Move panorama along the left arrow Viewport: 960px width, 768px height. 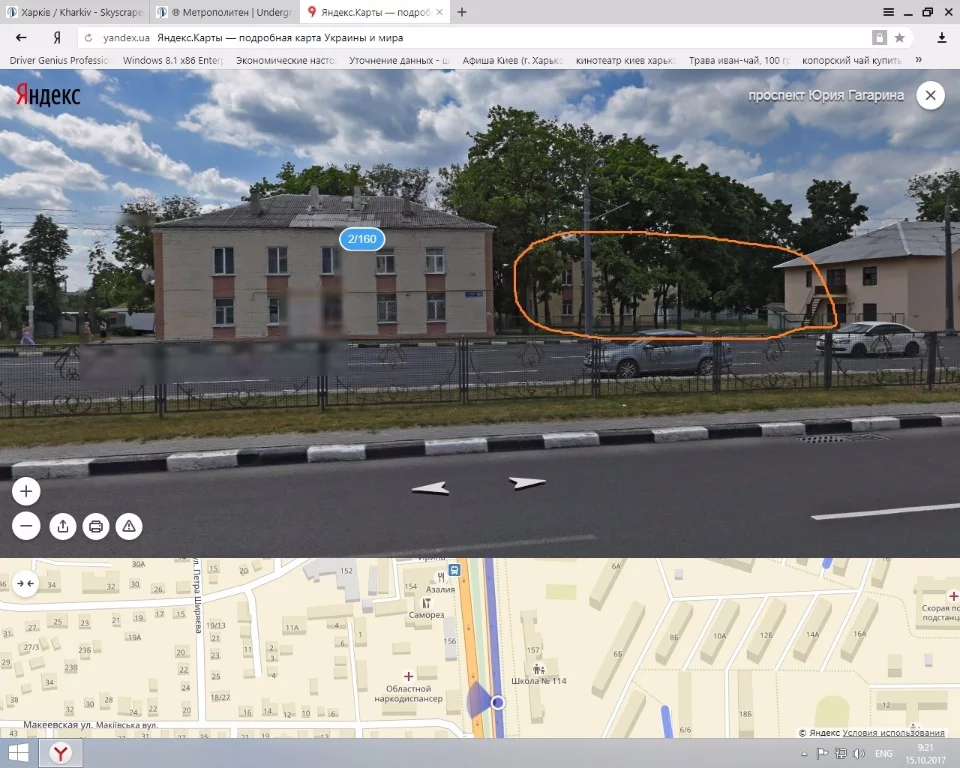click(x=430, y=488)
